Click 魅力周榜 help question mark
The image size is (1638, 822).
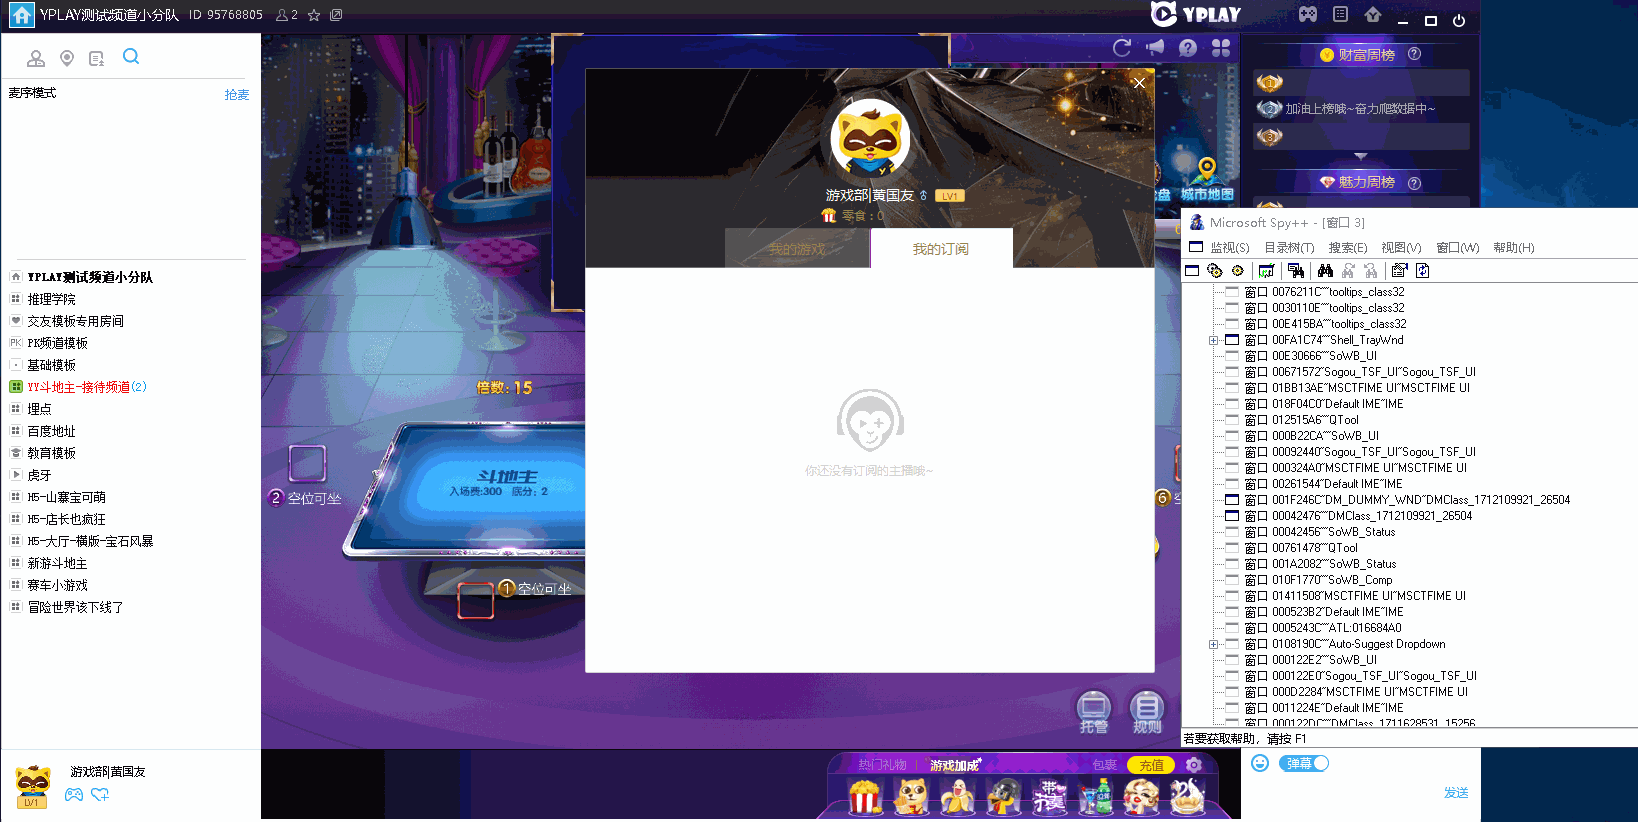[x=1414, y=182]
